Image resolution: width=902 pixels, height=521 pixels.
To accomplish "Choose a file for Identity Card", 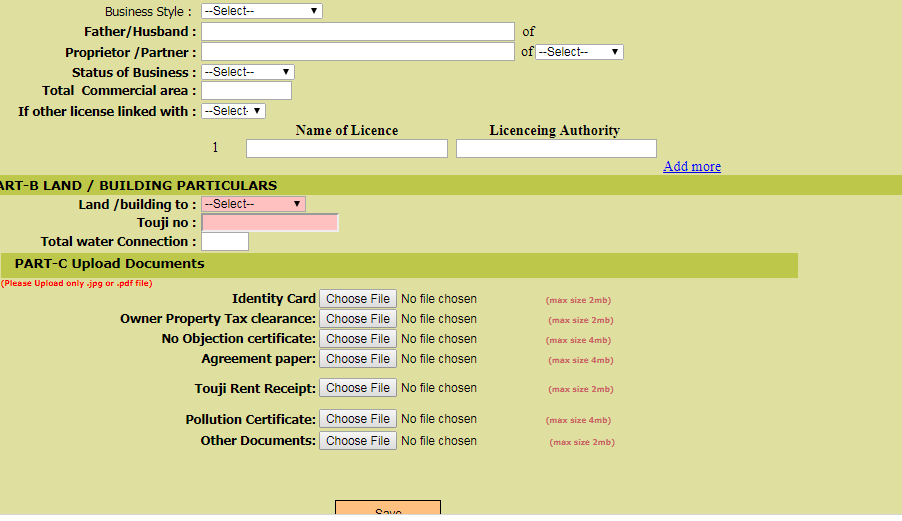I will pyautogui.click(x=358, y=299).
